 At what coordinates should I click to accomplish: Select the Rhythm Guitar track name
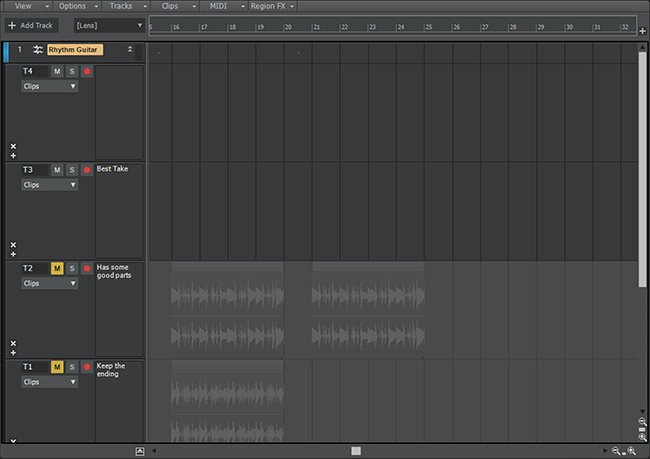[75, 50]
